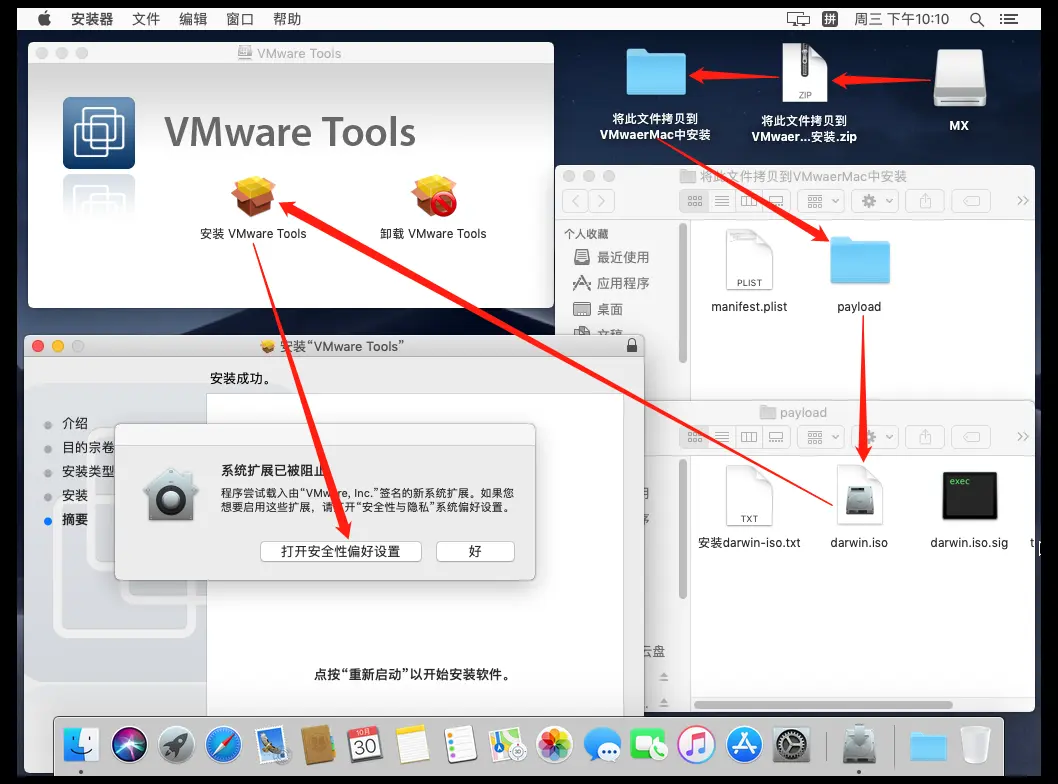Viewport: 1058px width, 784px height.
Task: Open the 编辑 menu
Action: tap(193, 19)
